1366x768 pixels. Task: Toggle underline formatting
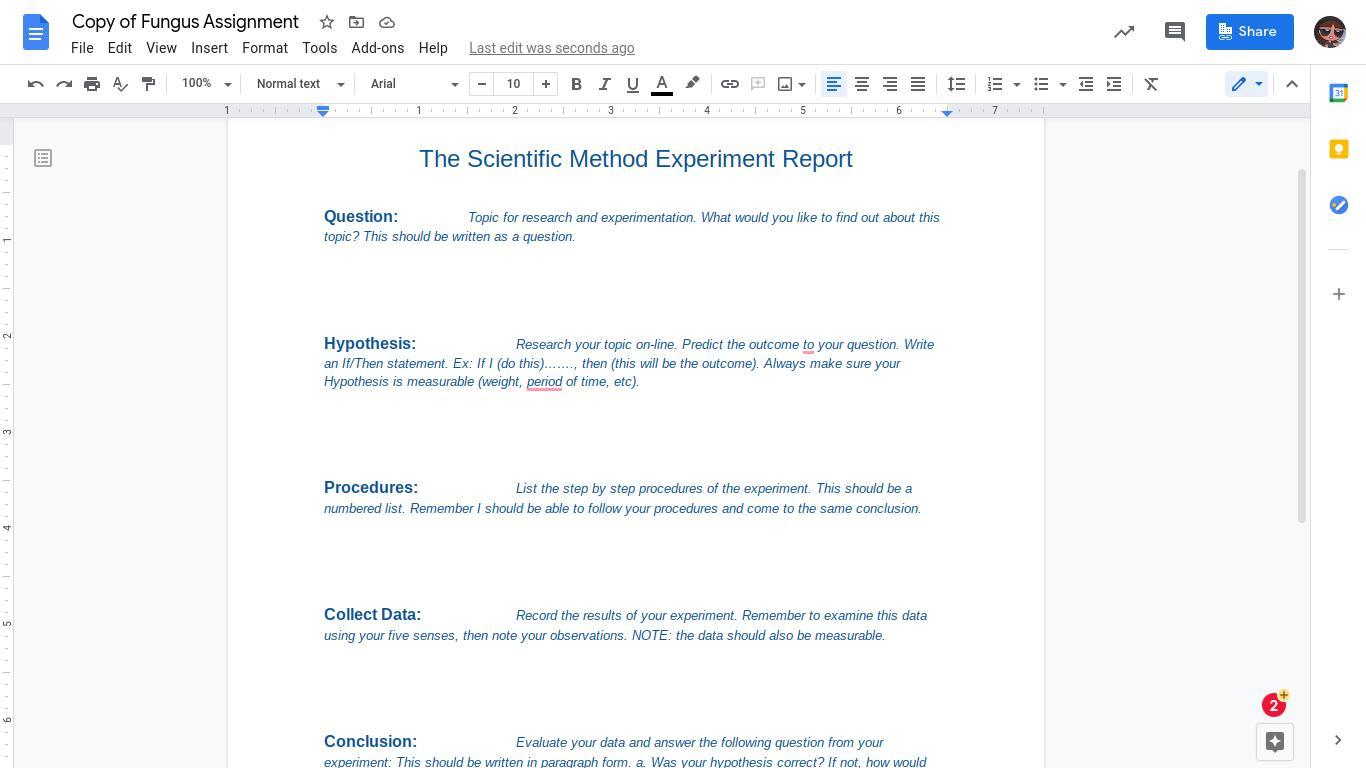click(632, 84)
